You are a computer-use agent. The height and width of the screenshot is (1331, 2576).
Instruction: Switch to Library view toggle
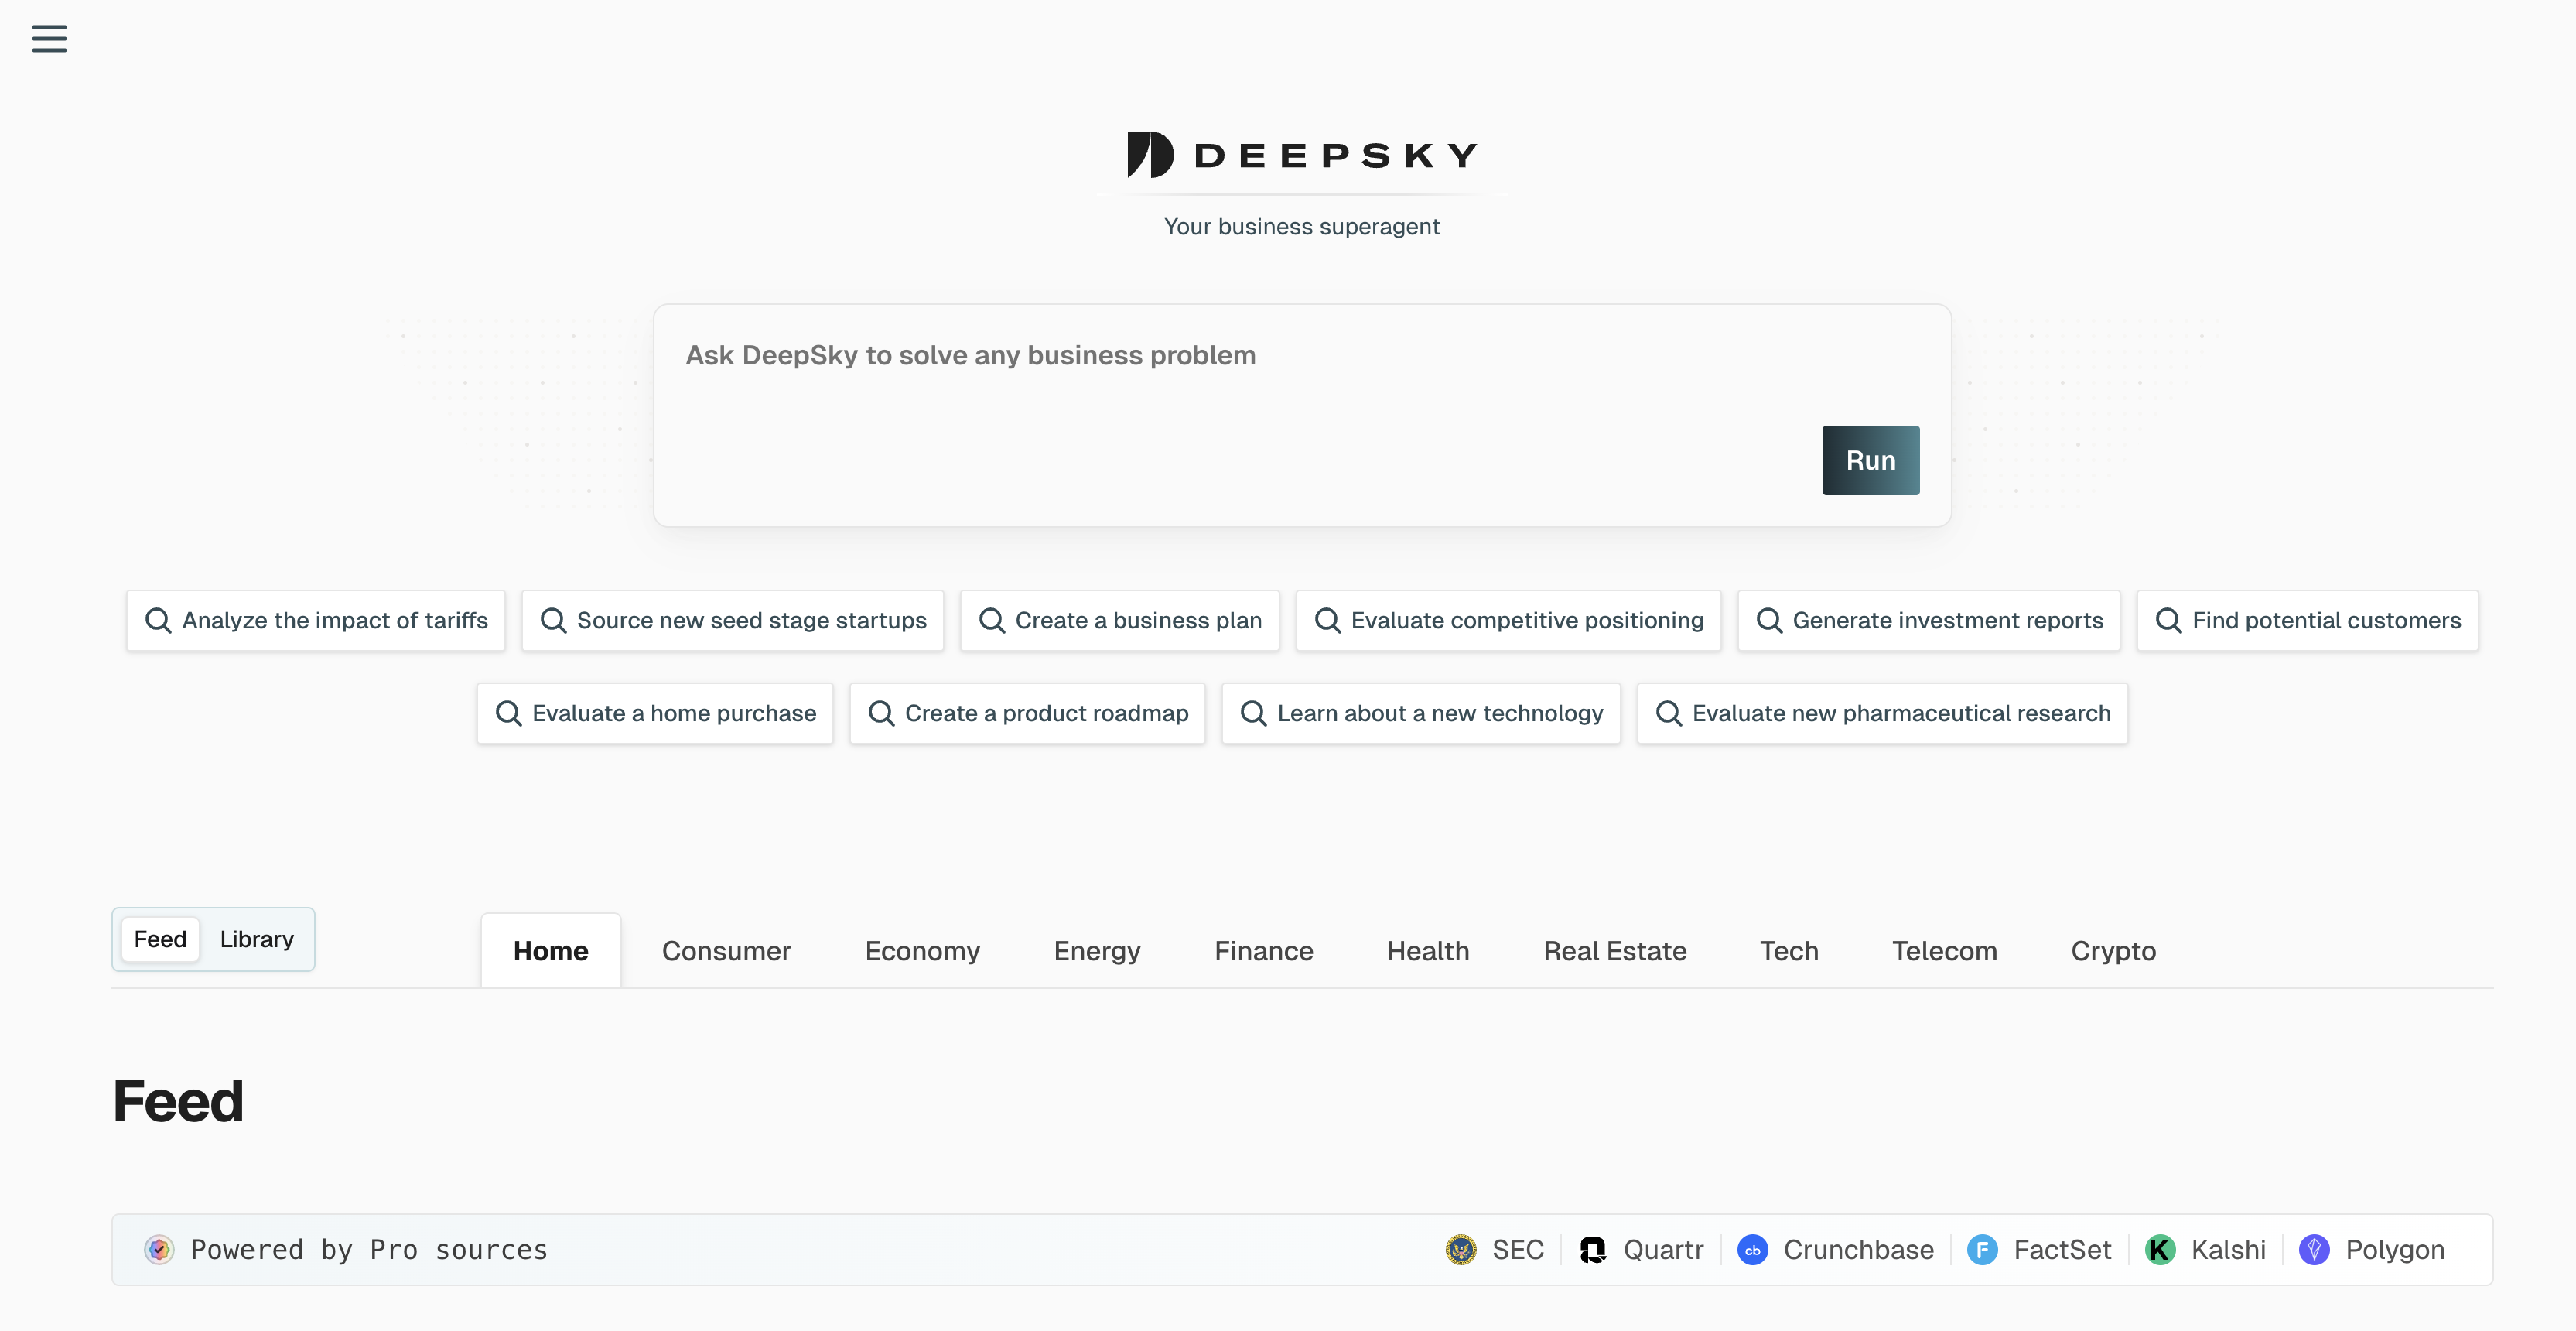coord(257,940)
